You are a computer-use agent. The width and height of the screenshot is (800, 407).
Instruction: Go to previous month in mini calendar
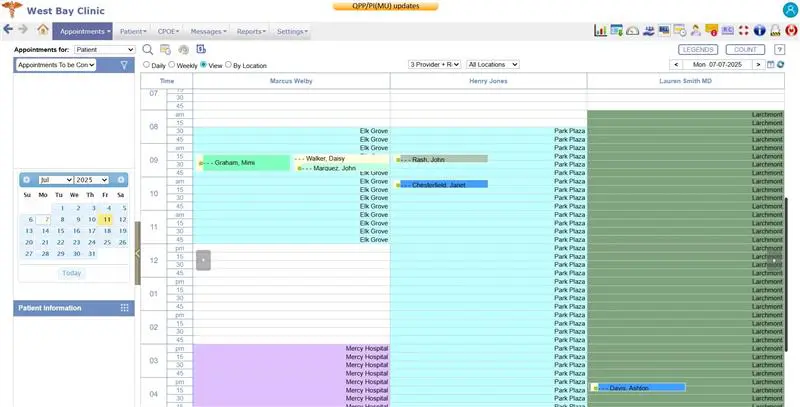point(27,180)
